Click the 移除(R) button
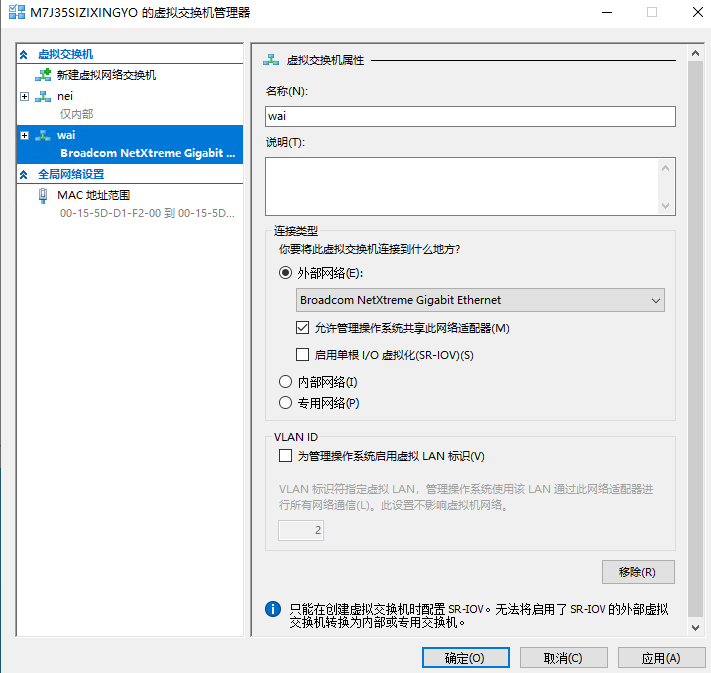The image size is (711, 673). pyautogui.click(x=638, y=572)
